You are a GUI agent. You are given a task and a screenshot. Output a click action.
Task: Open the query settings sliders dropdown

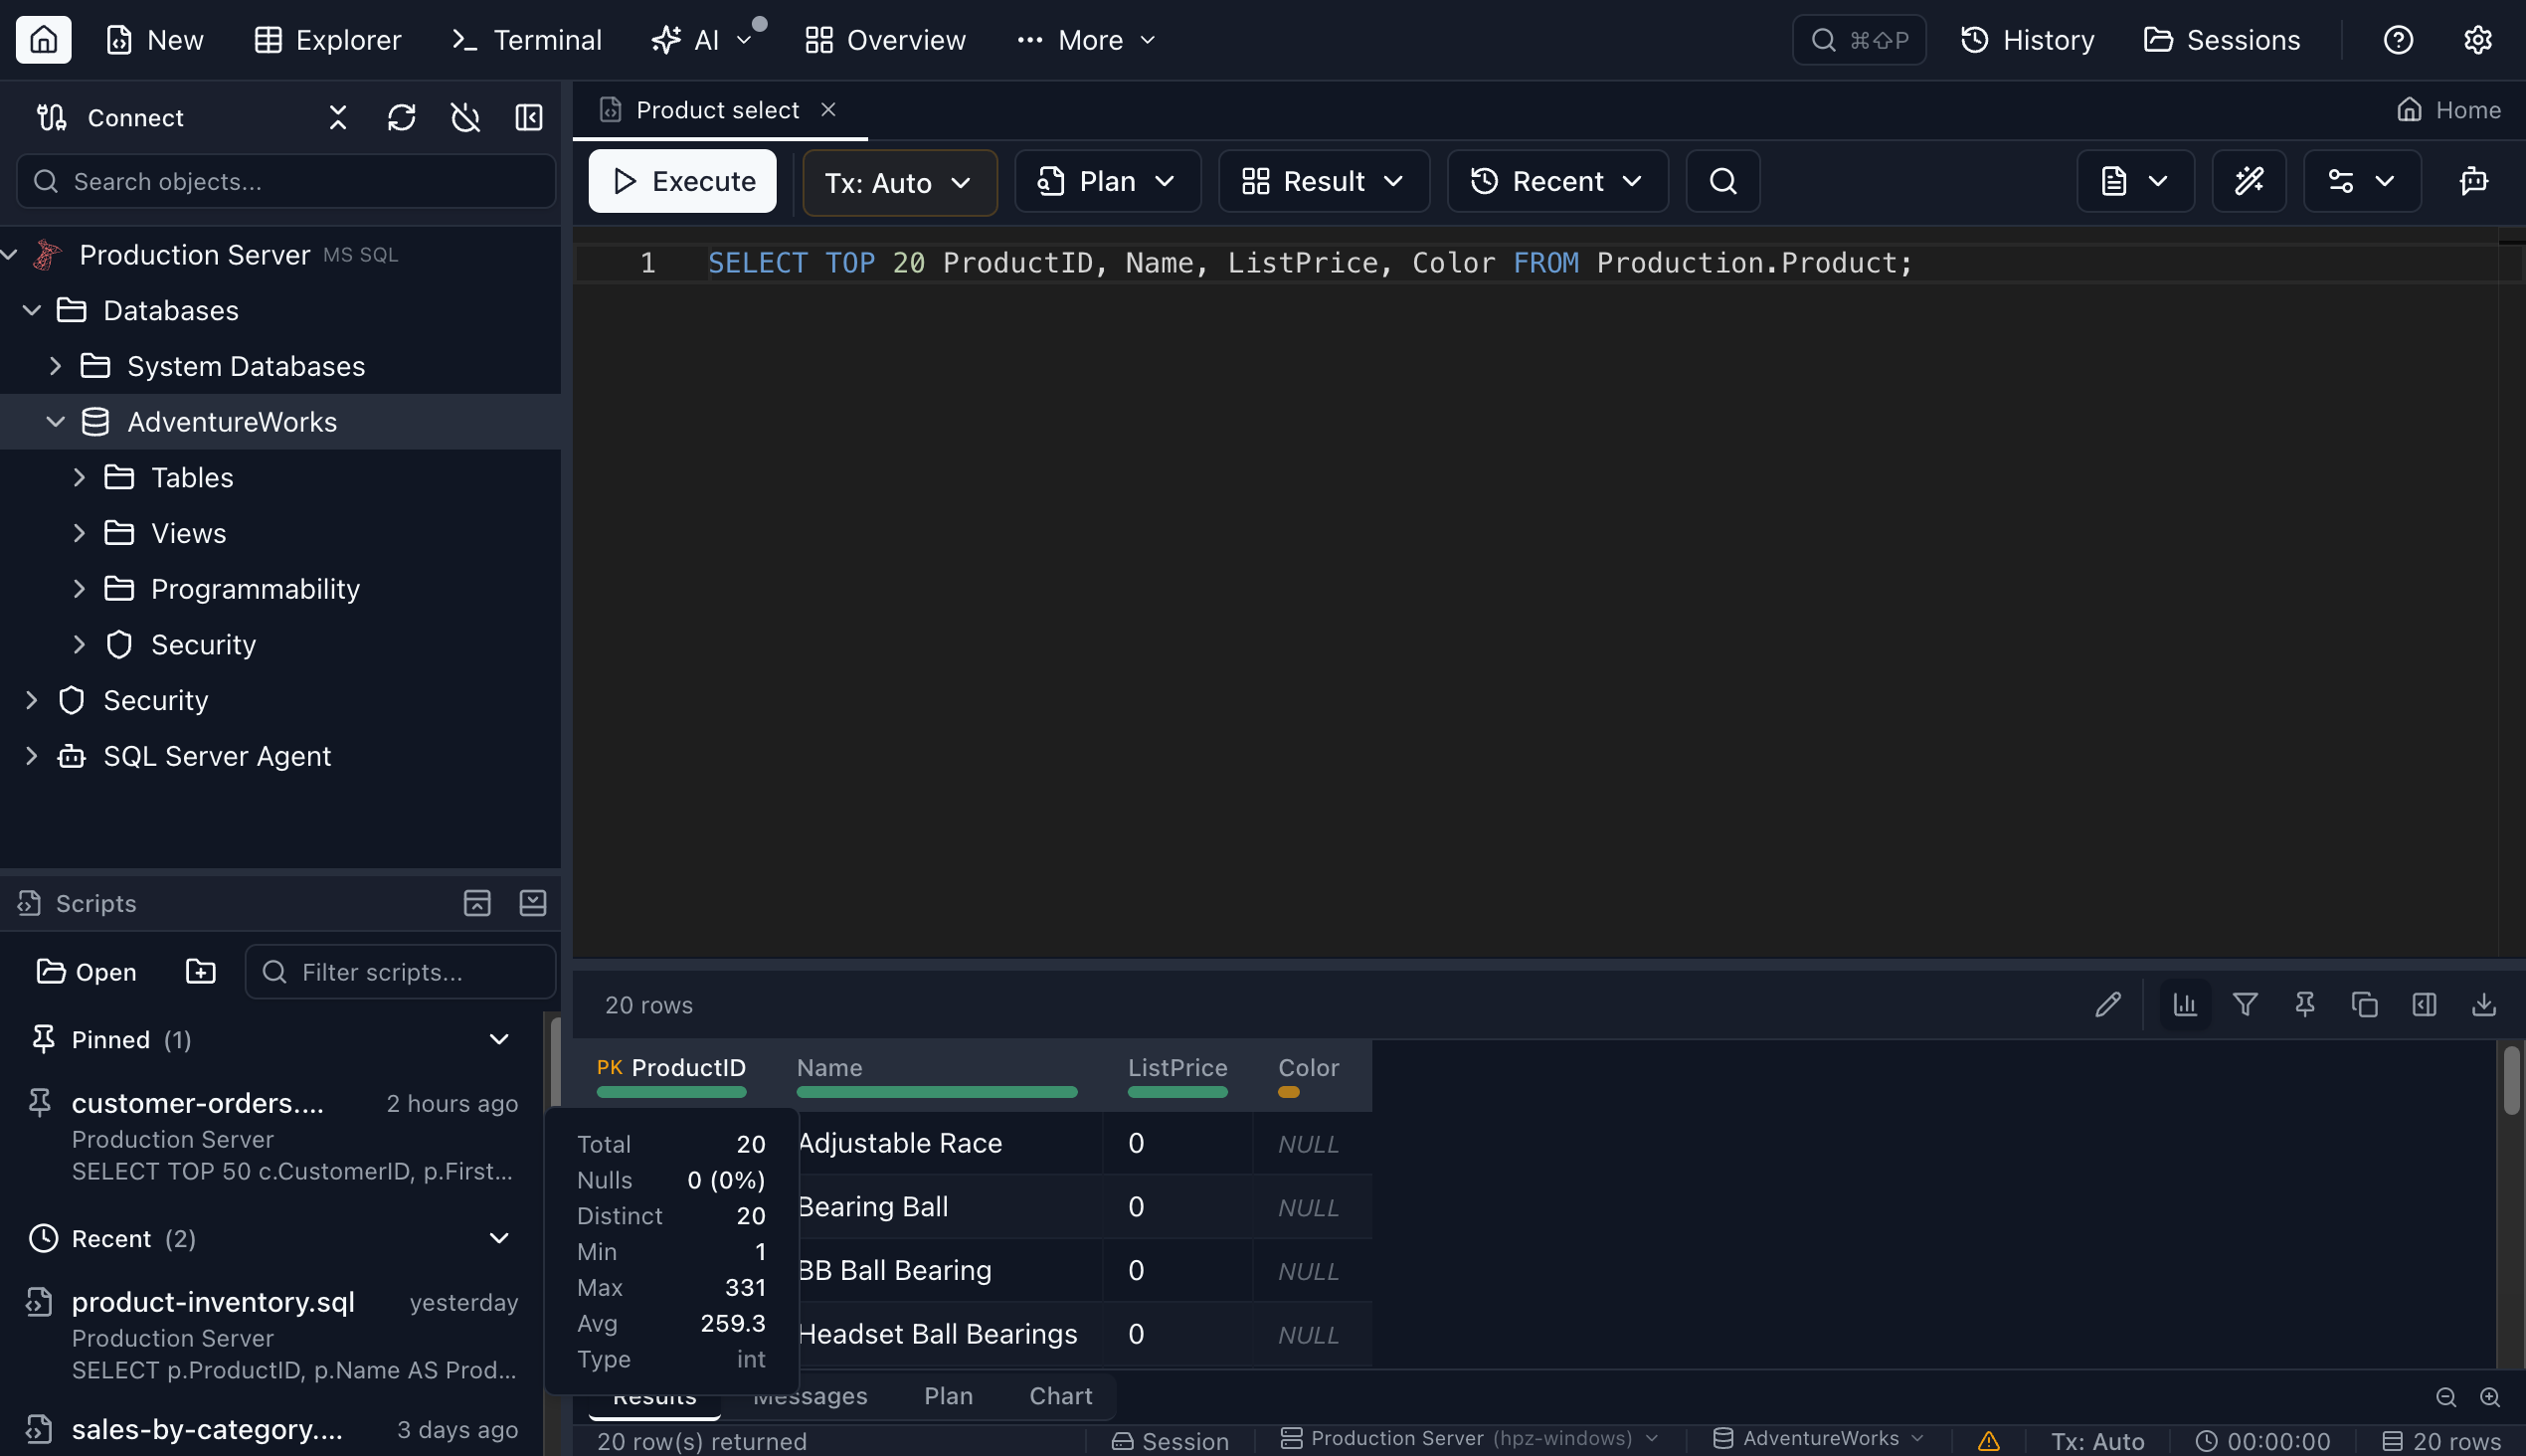tap(2362, 181)
